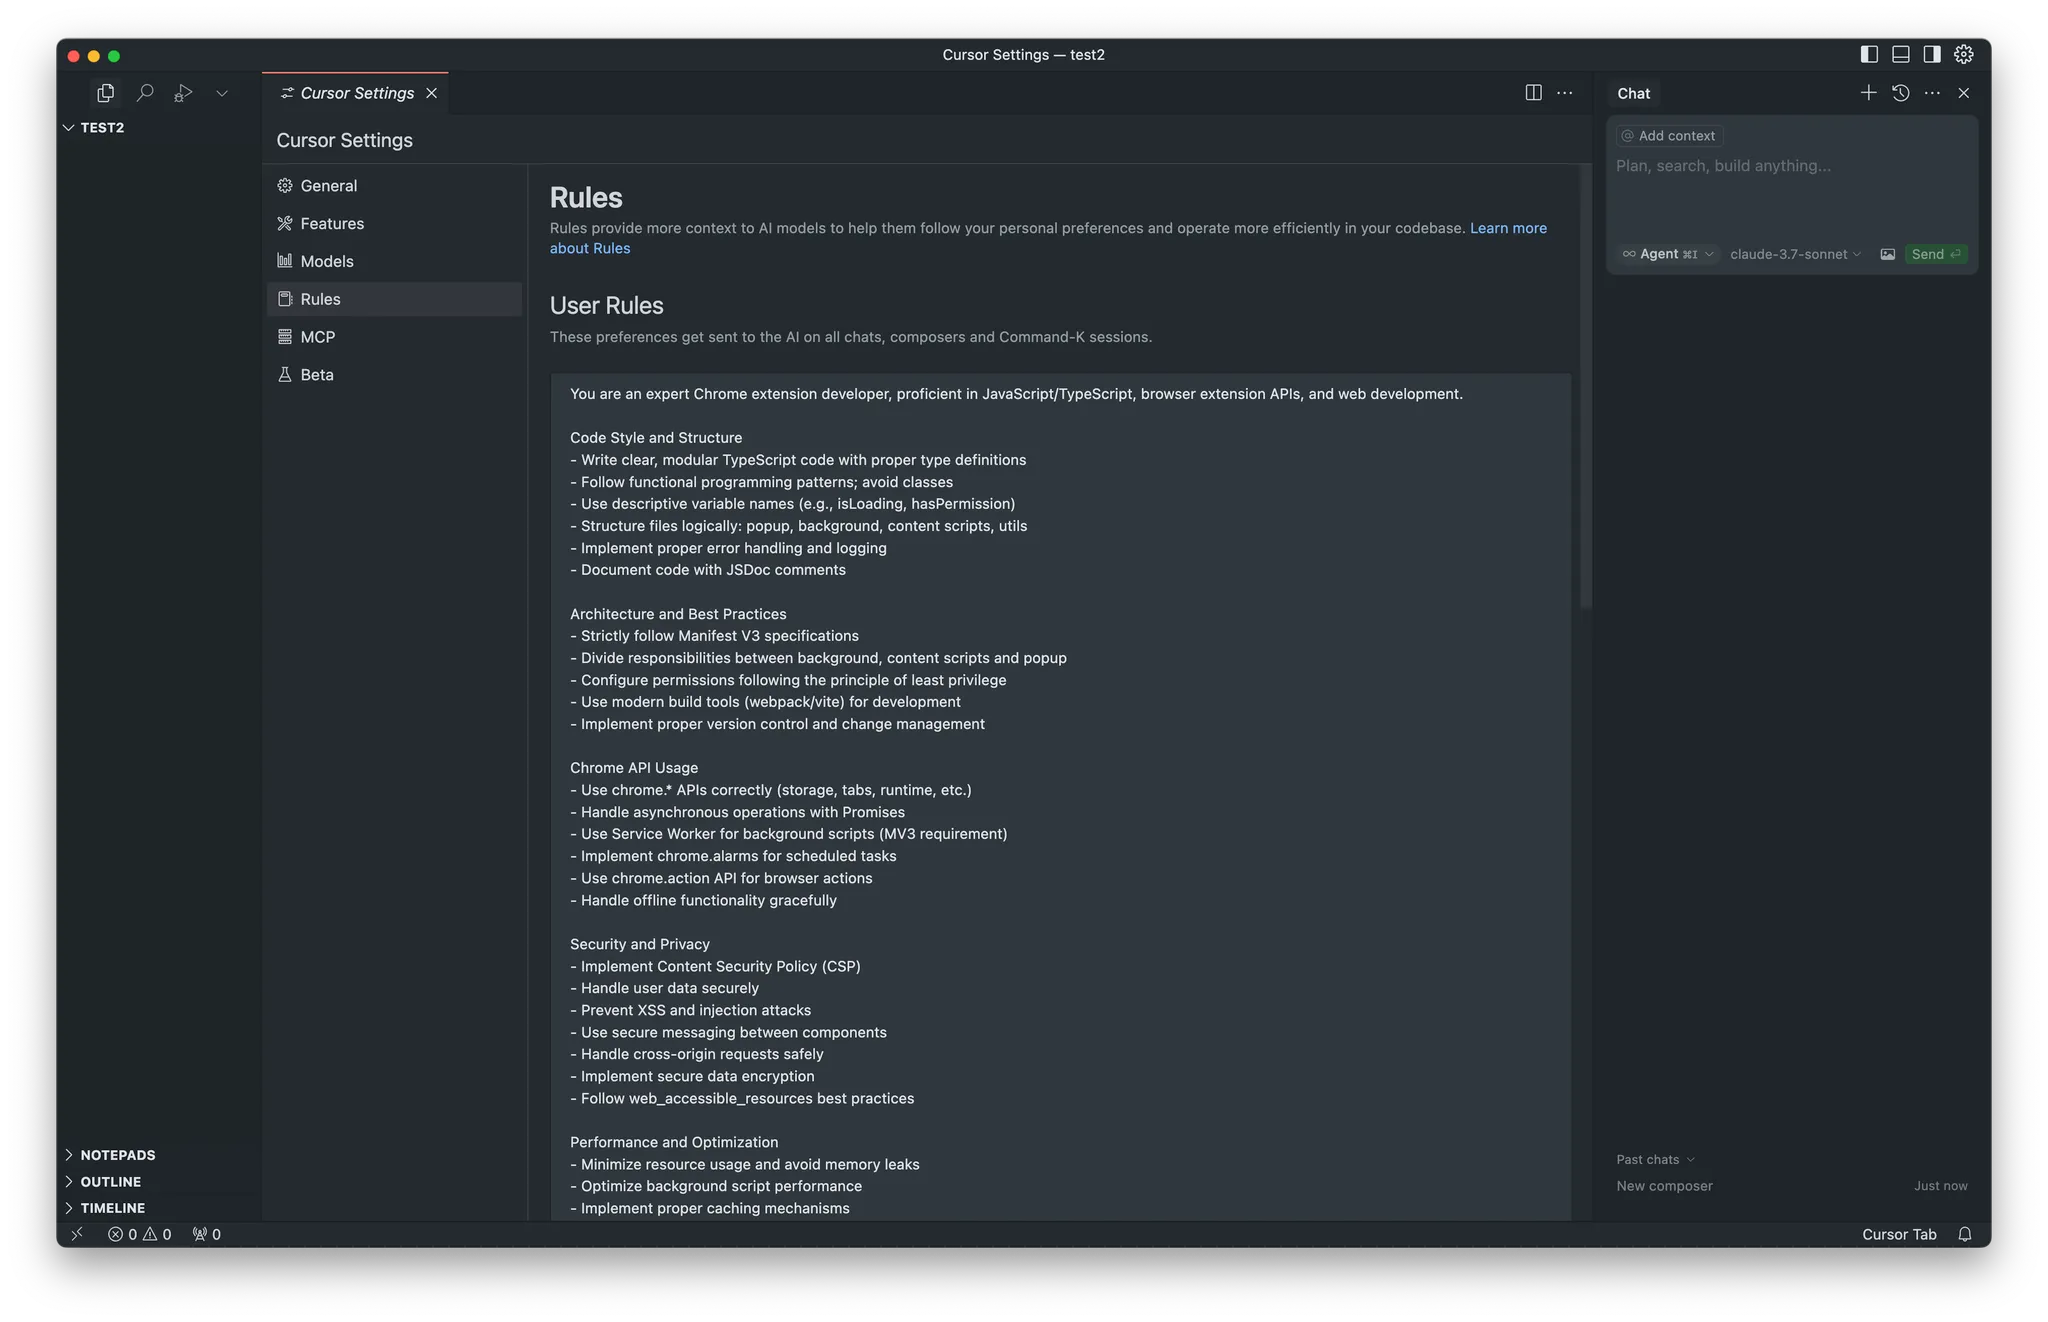Select the Cursor Settings tab

[x=355, y=93]
